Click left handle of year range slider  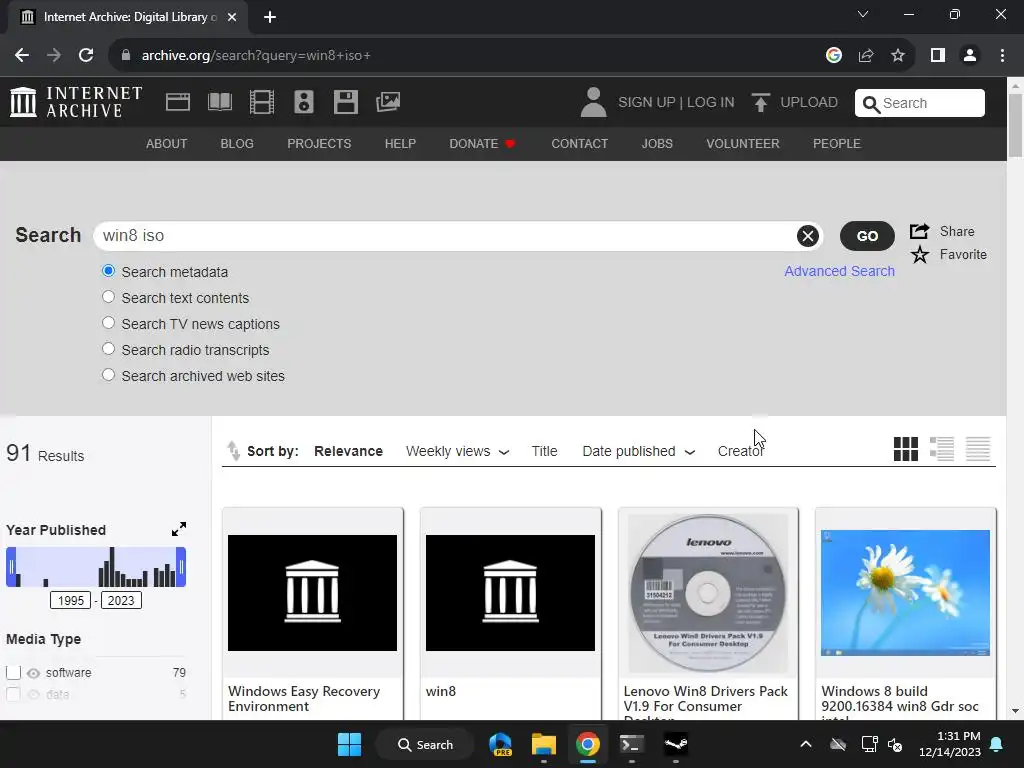pos(11,567)
